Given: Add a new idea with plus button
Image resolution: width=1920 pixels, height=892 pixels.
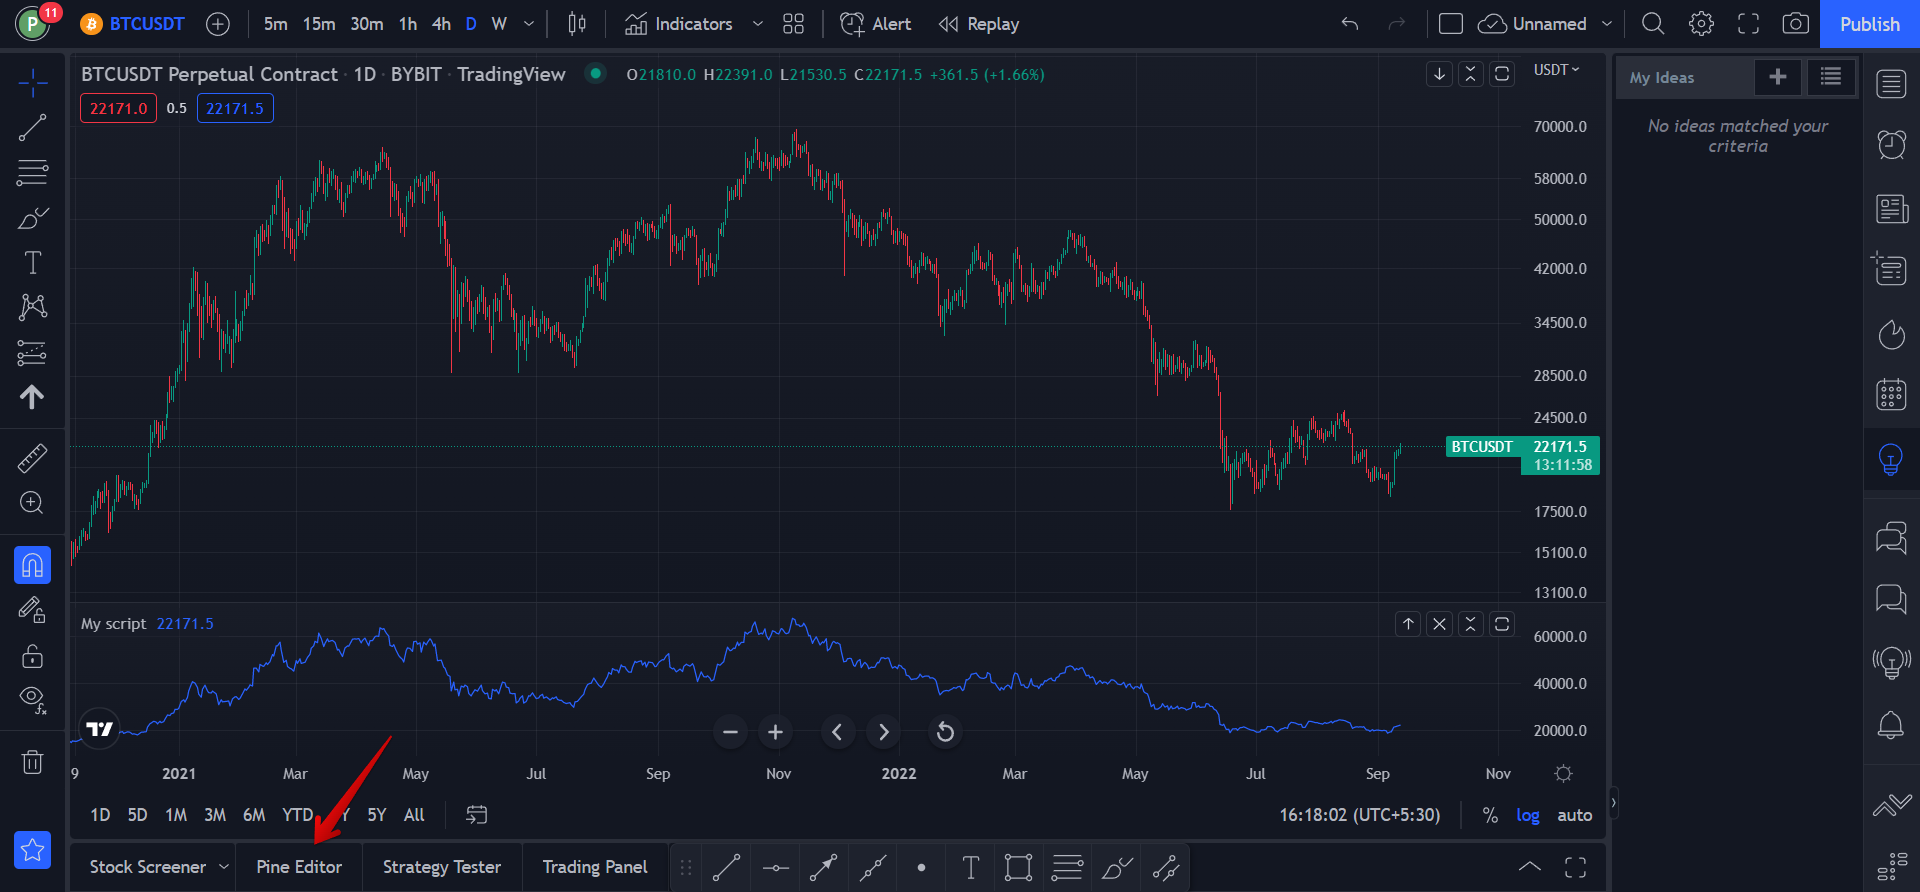Looking at the screenshot, I should click(1778, 77).
